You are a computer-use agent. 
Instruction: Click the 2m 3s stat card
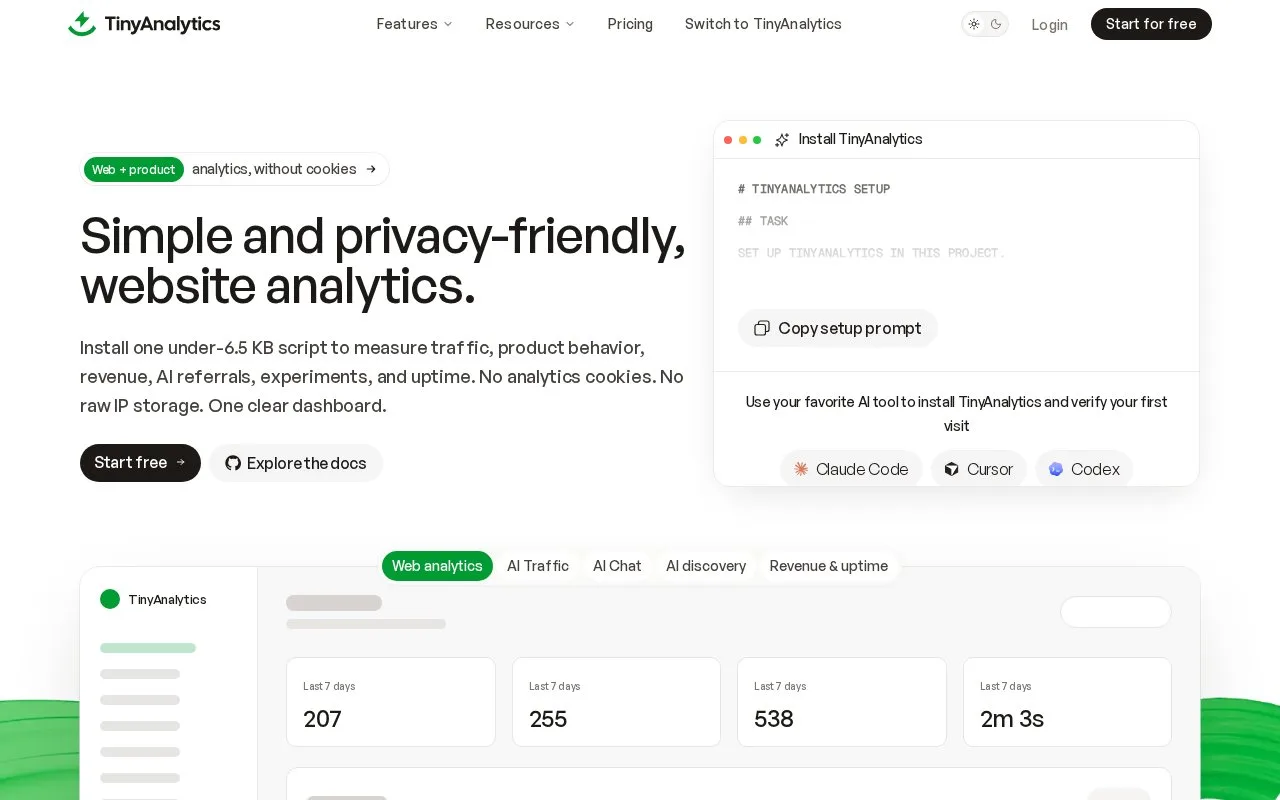(1067, 702)
